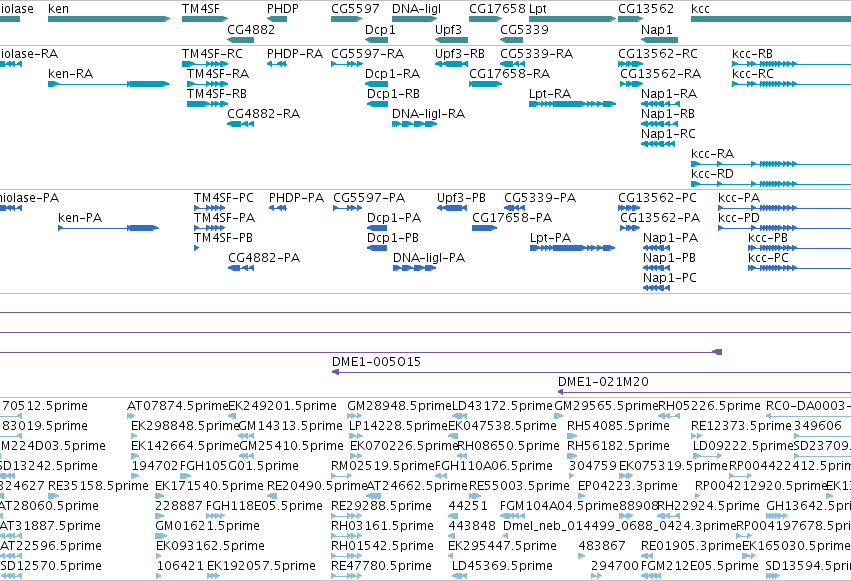Select the ken gene arrow in the top track
The height and width of the screenshot is (581, 851).
click(109, 19)
